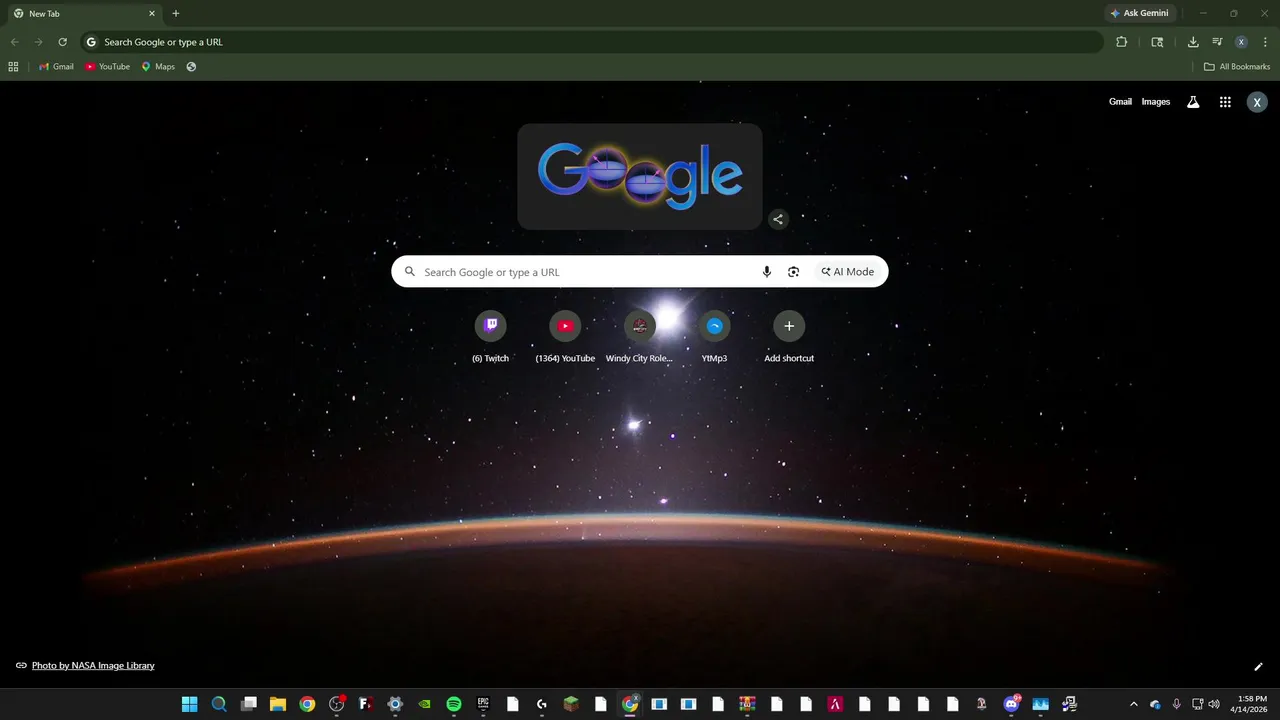Click the forward navigation arrow
This screenshot has width=1280, height=720.
(38, 42)
